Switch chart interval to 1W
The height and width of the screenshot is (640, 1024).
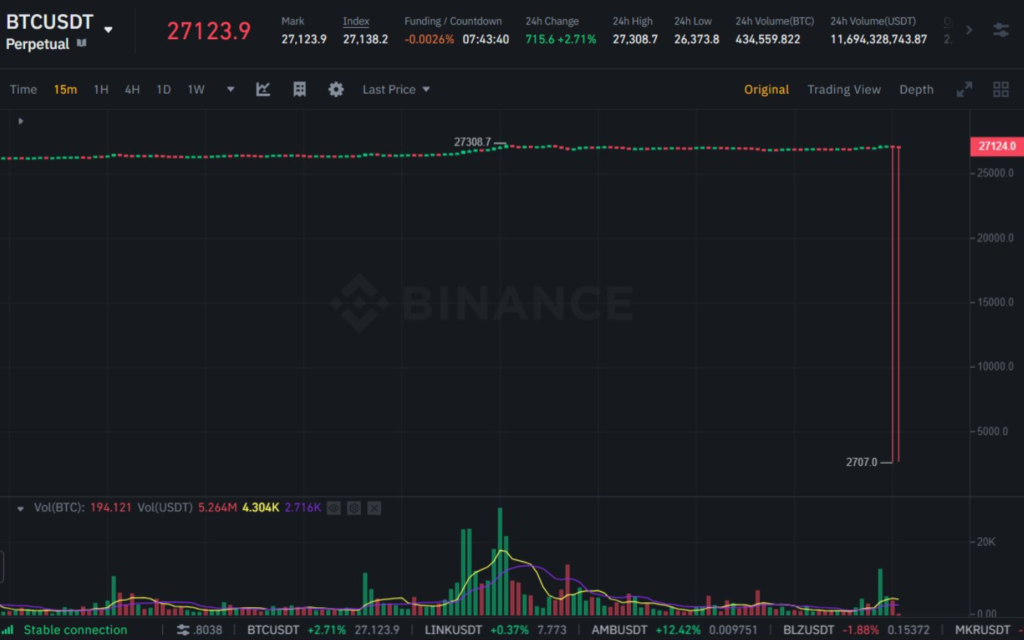point(196,89)
